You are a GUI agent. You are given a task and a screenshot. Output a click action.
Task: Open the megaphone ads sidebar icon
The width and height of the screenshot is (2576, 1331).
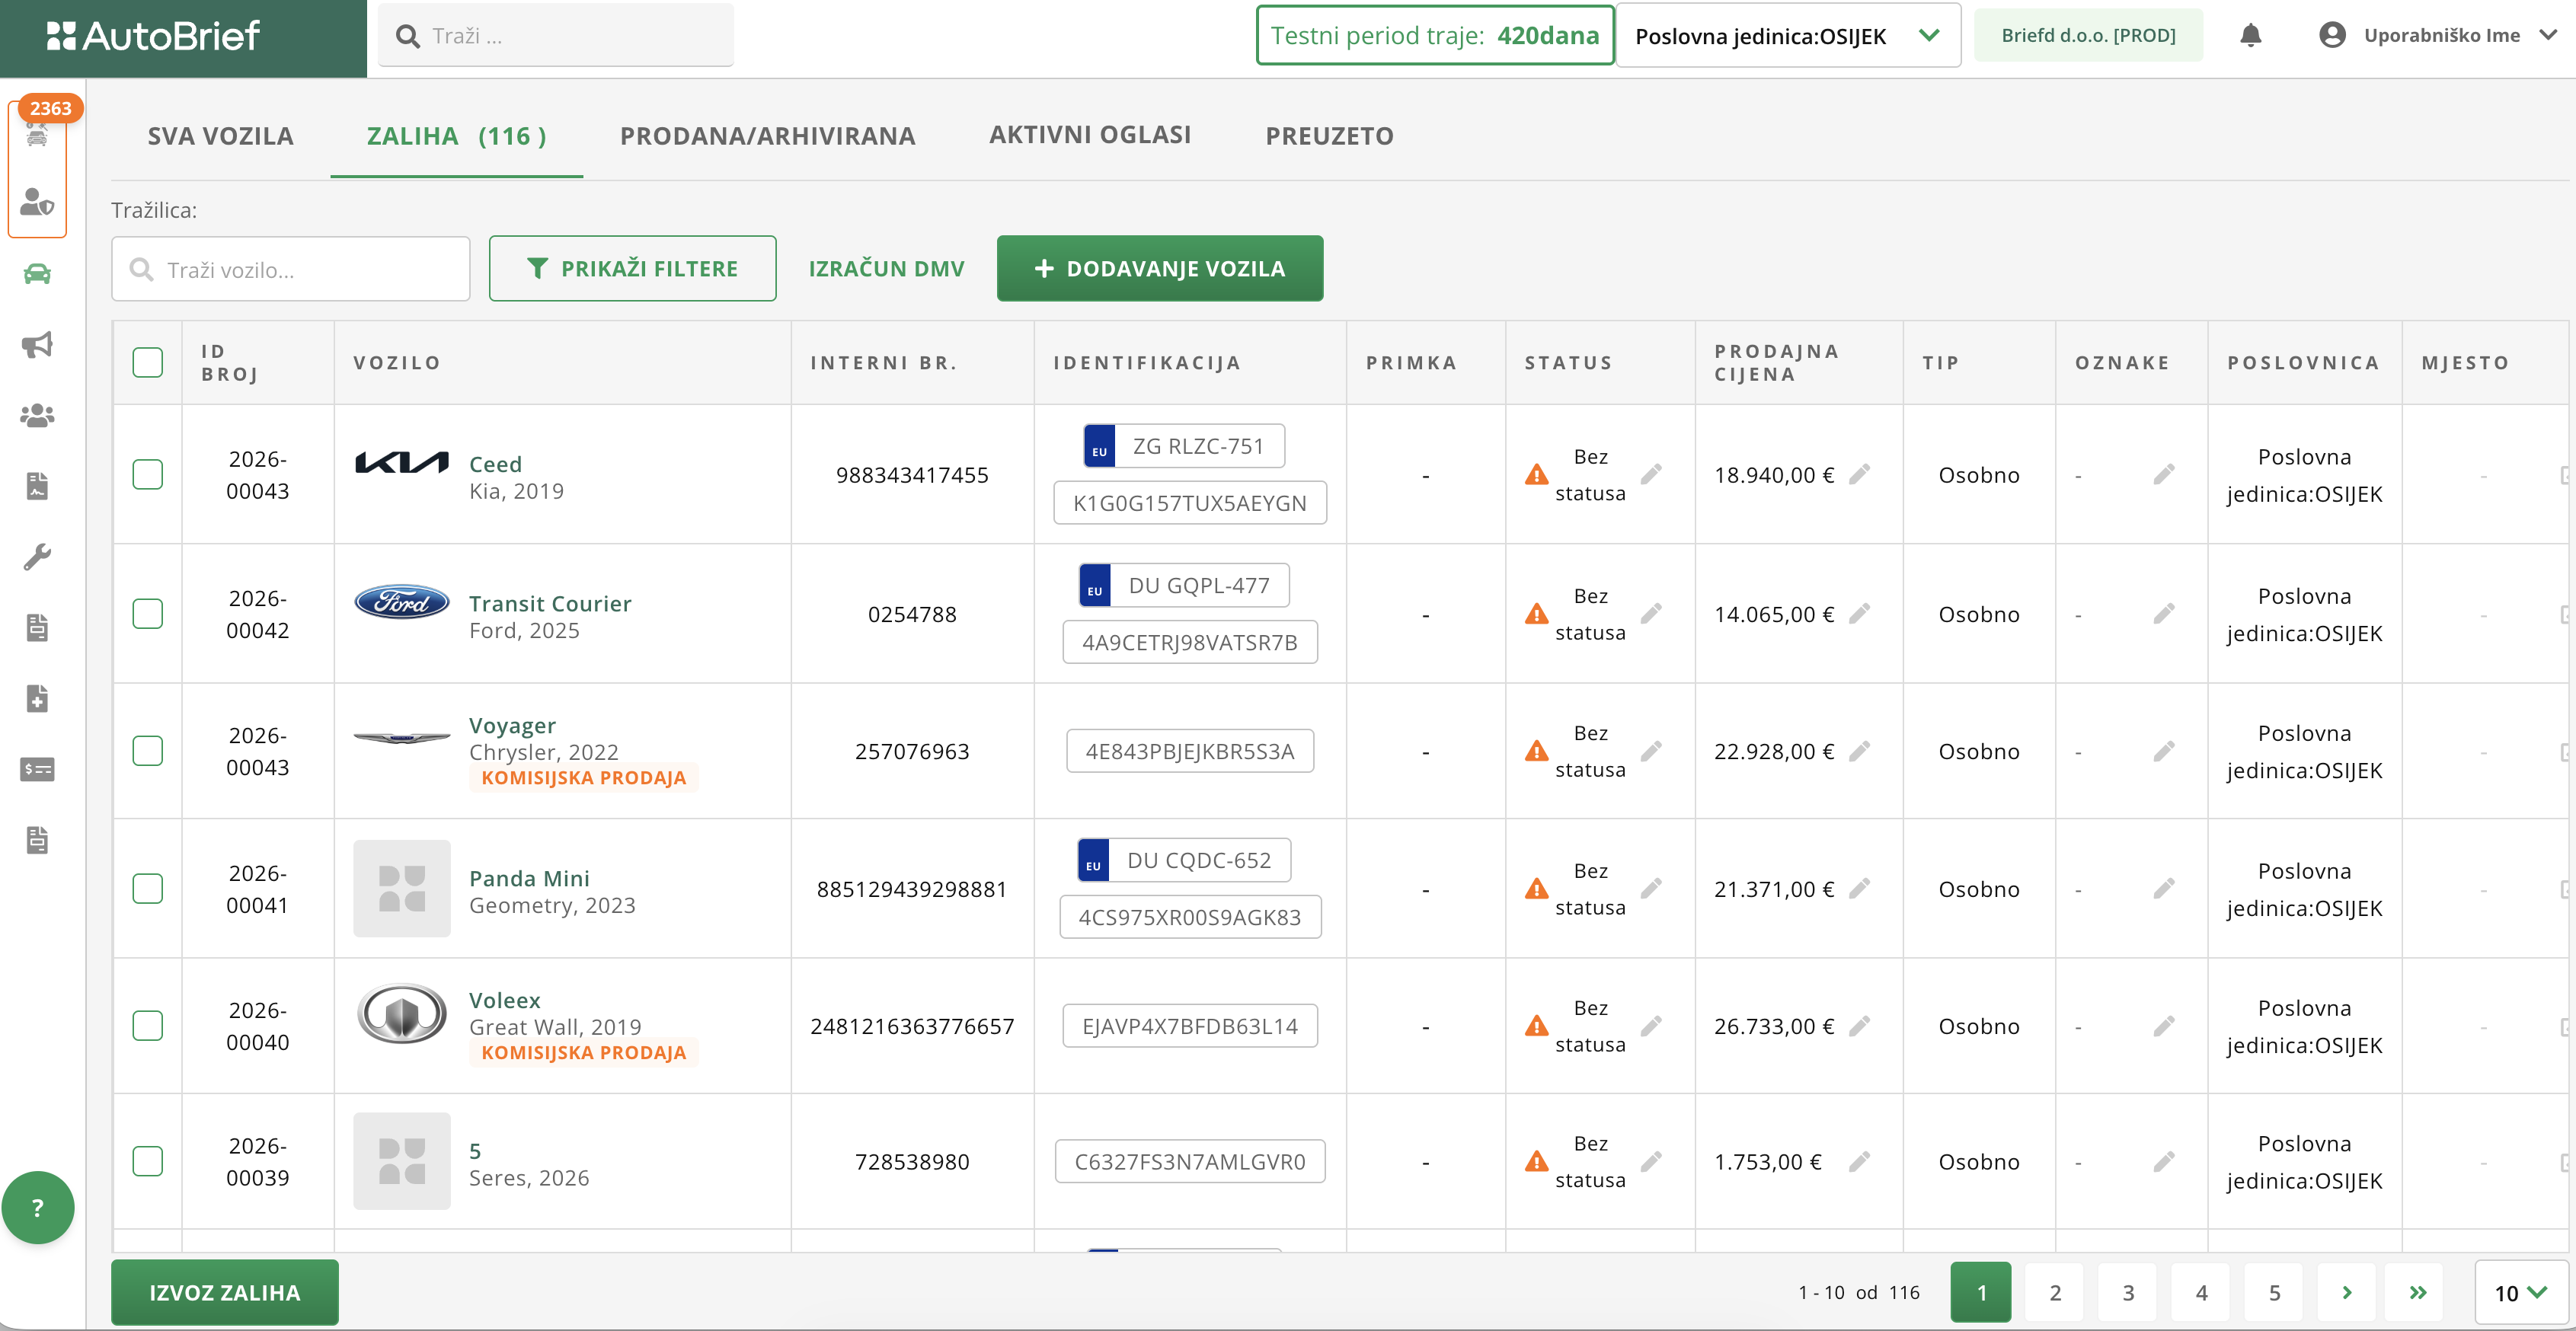click(37, 345)
